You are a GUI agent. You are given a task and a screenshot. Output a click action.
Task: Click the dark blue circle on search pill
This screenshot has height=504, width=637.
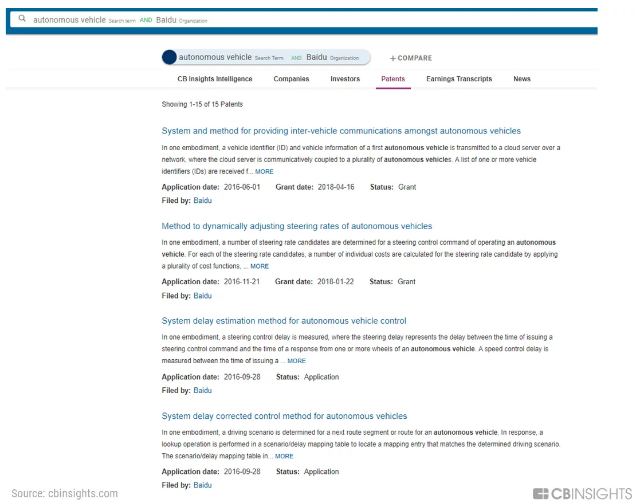[x=169, y=57]
